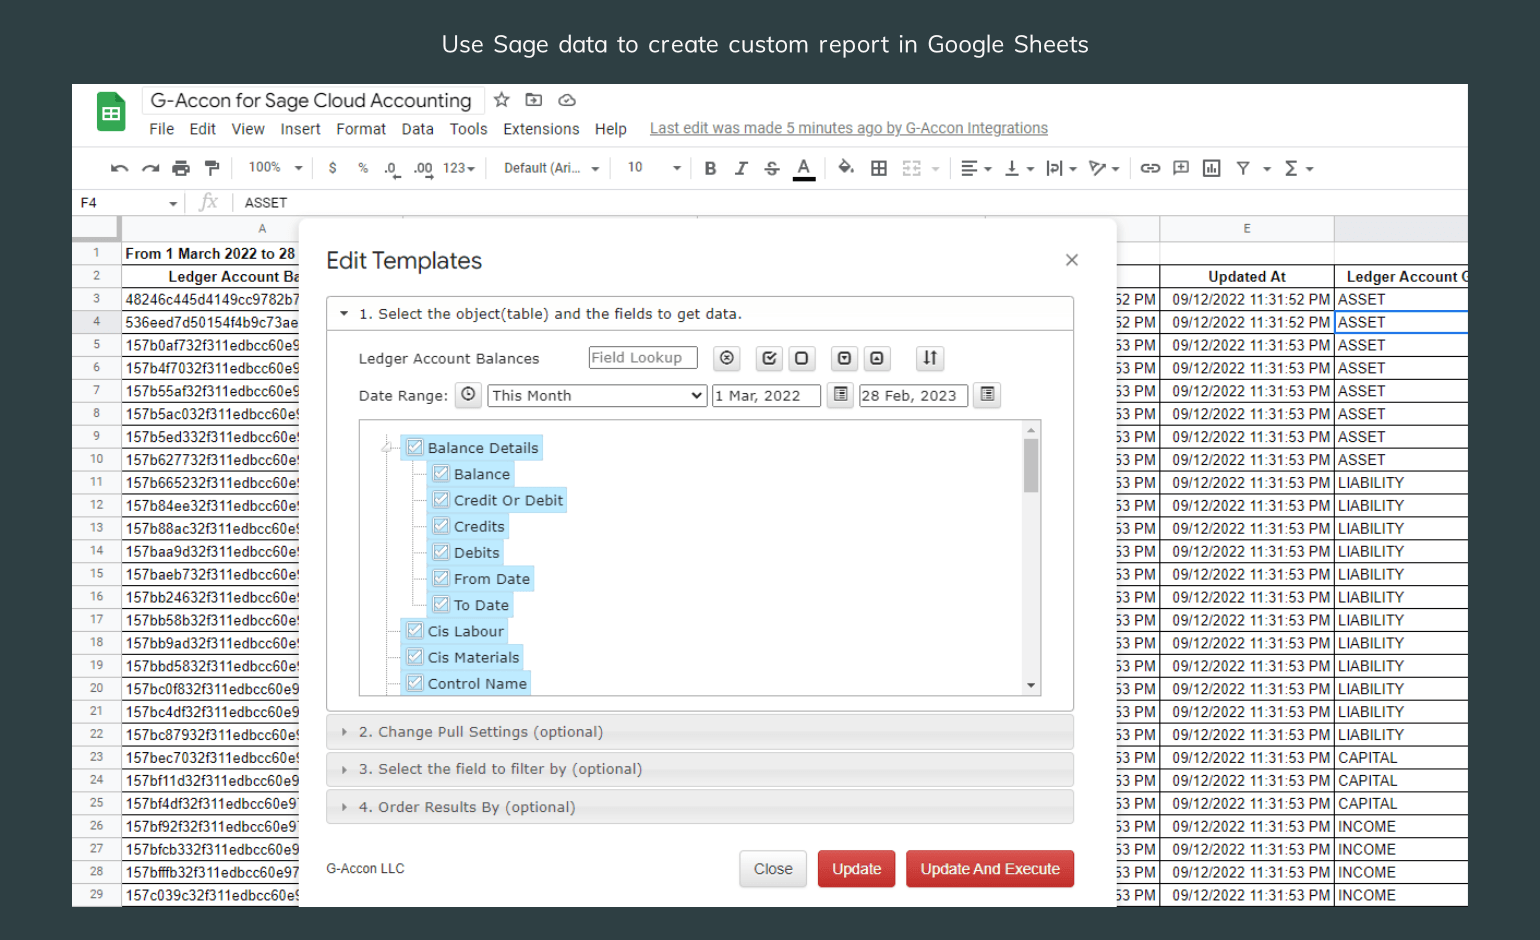The height and width of the screenshot is (940, 1540).
Task: Uncheck the Balance field checkbox
Action: click(x=441, y=473)
